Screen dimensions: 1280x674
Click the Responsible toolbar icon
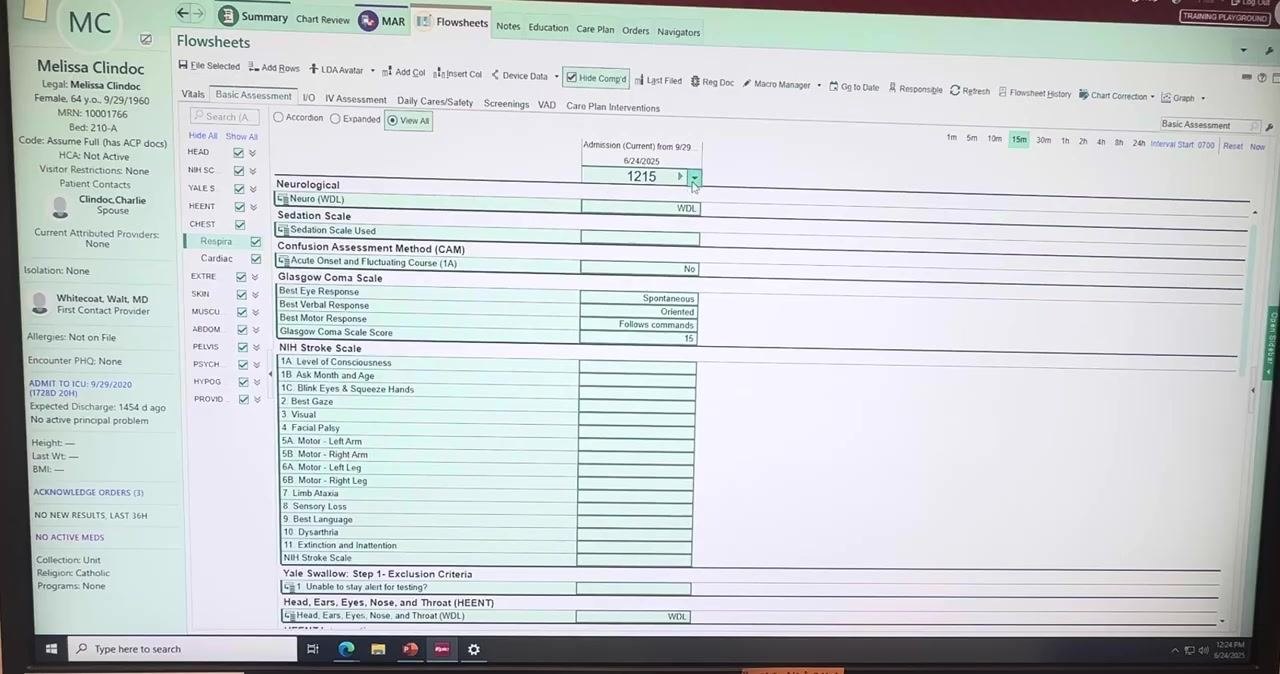point(892,88)
